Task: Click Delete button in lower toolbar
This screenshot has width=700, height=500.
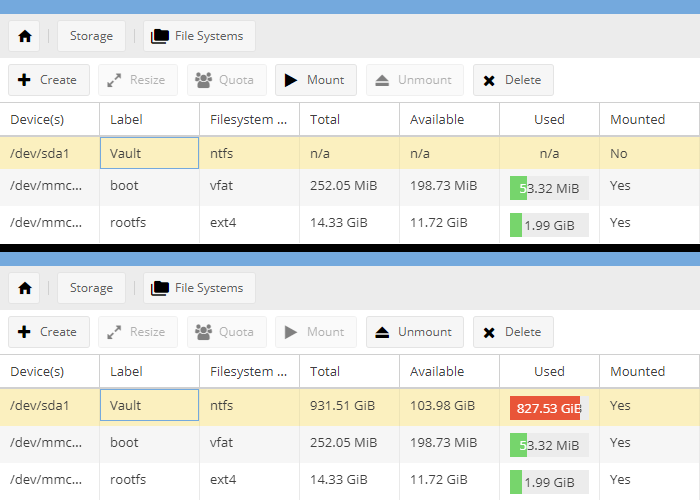Action: [513, 332]
